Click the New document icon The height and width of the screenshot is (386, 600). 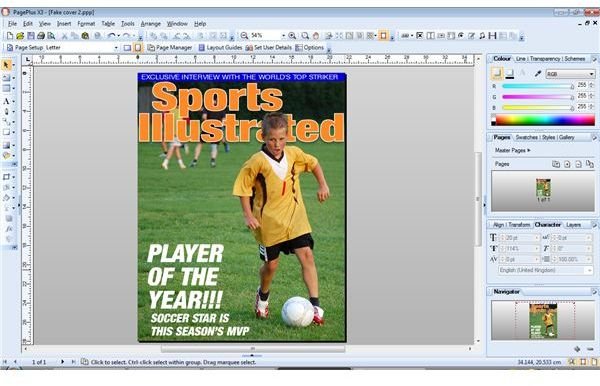click(10, 36)
